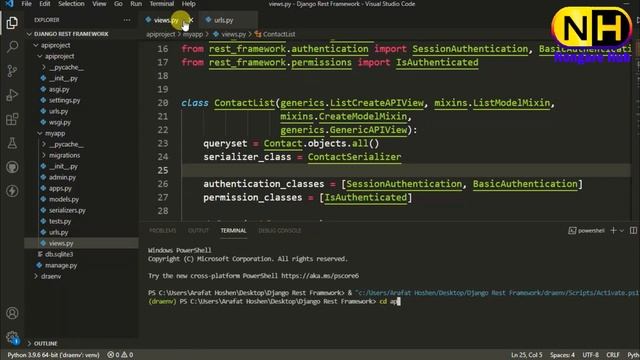Viewport: 640px width, 360px height.
Task: Open serializers.py in the explorer
Action: pos(67,211)
